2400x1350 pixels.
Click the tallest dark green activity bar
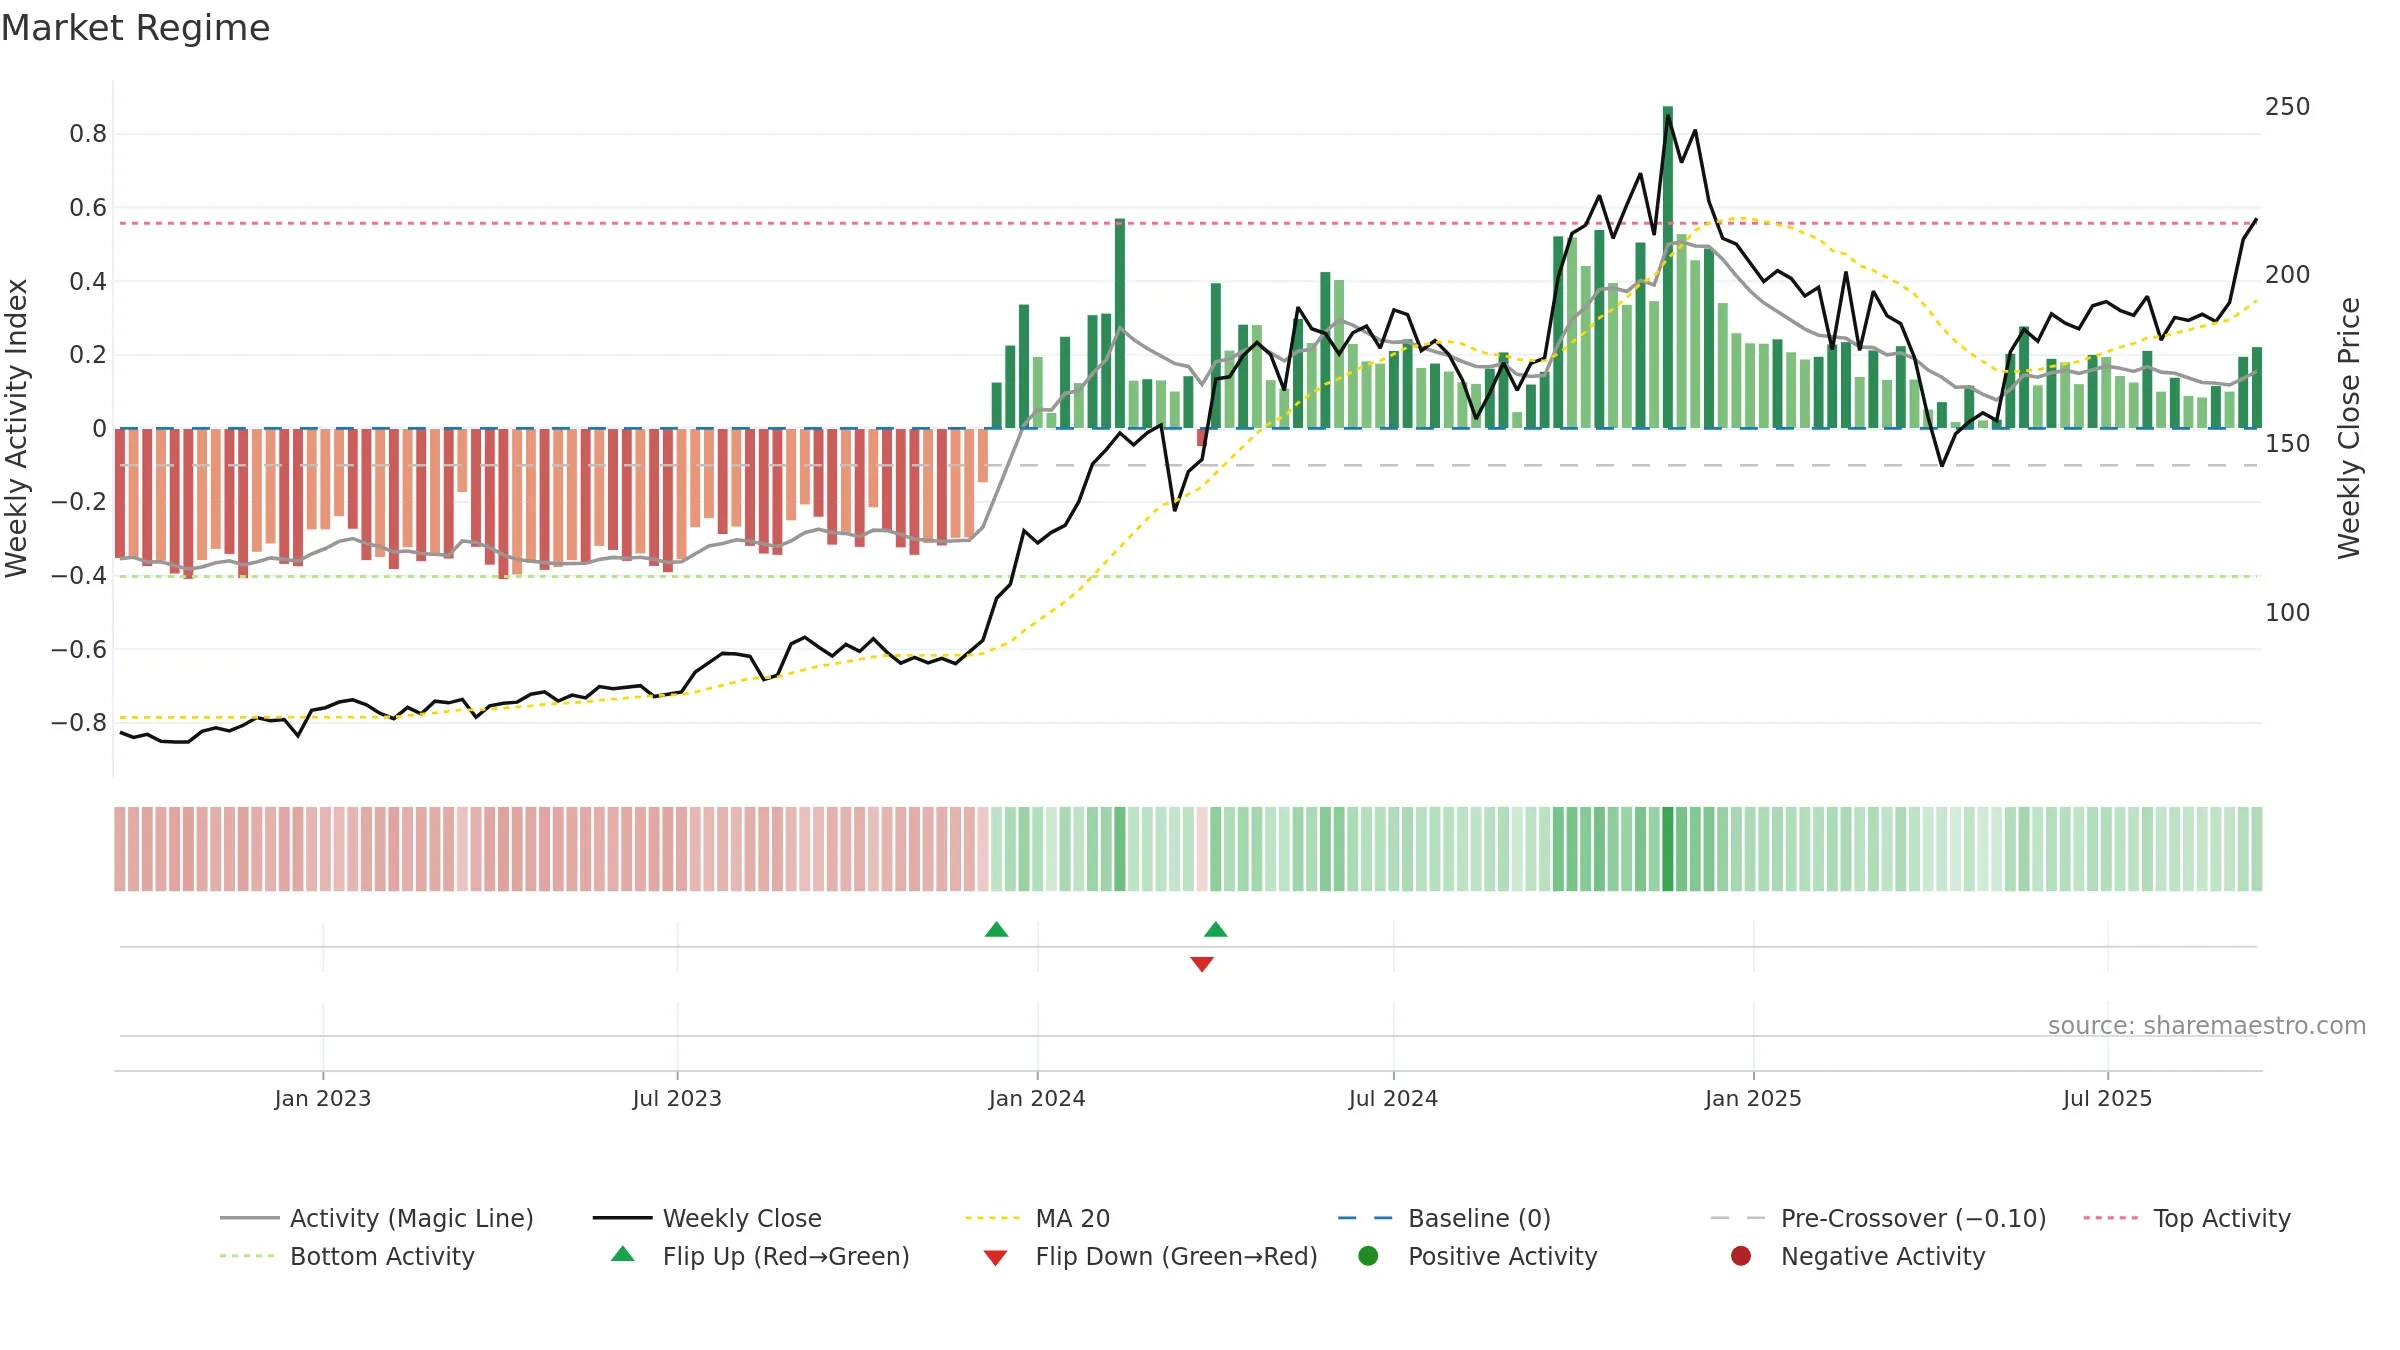[1668, 267]
